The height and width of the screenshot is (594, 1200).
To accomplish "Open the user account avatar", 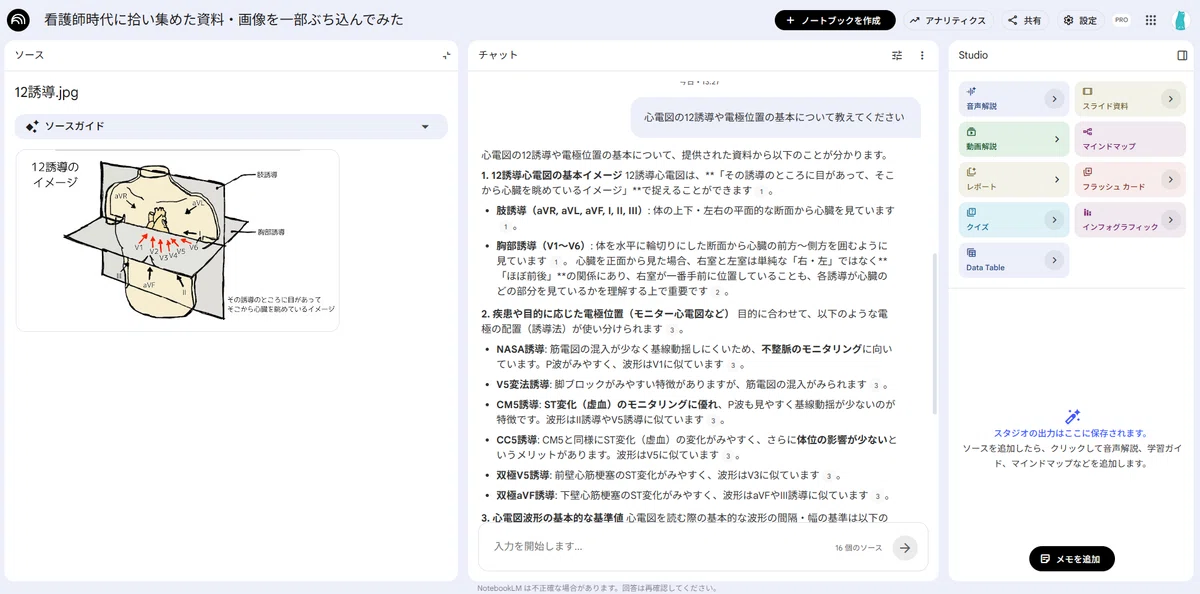I will [1180, 20].
